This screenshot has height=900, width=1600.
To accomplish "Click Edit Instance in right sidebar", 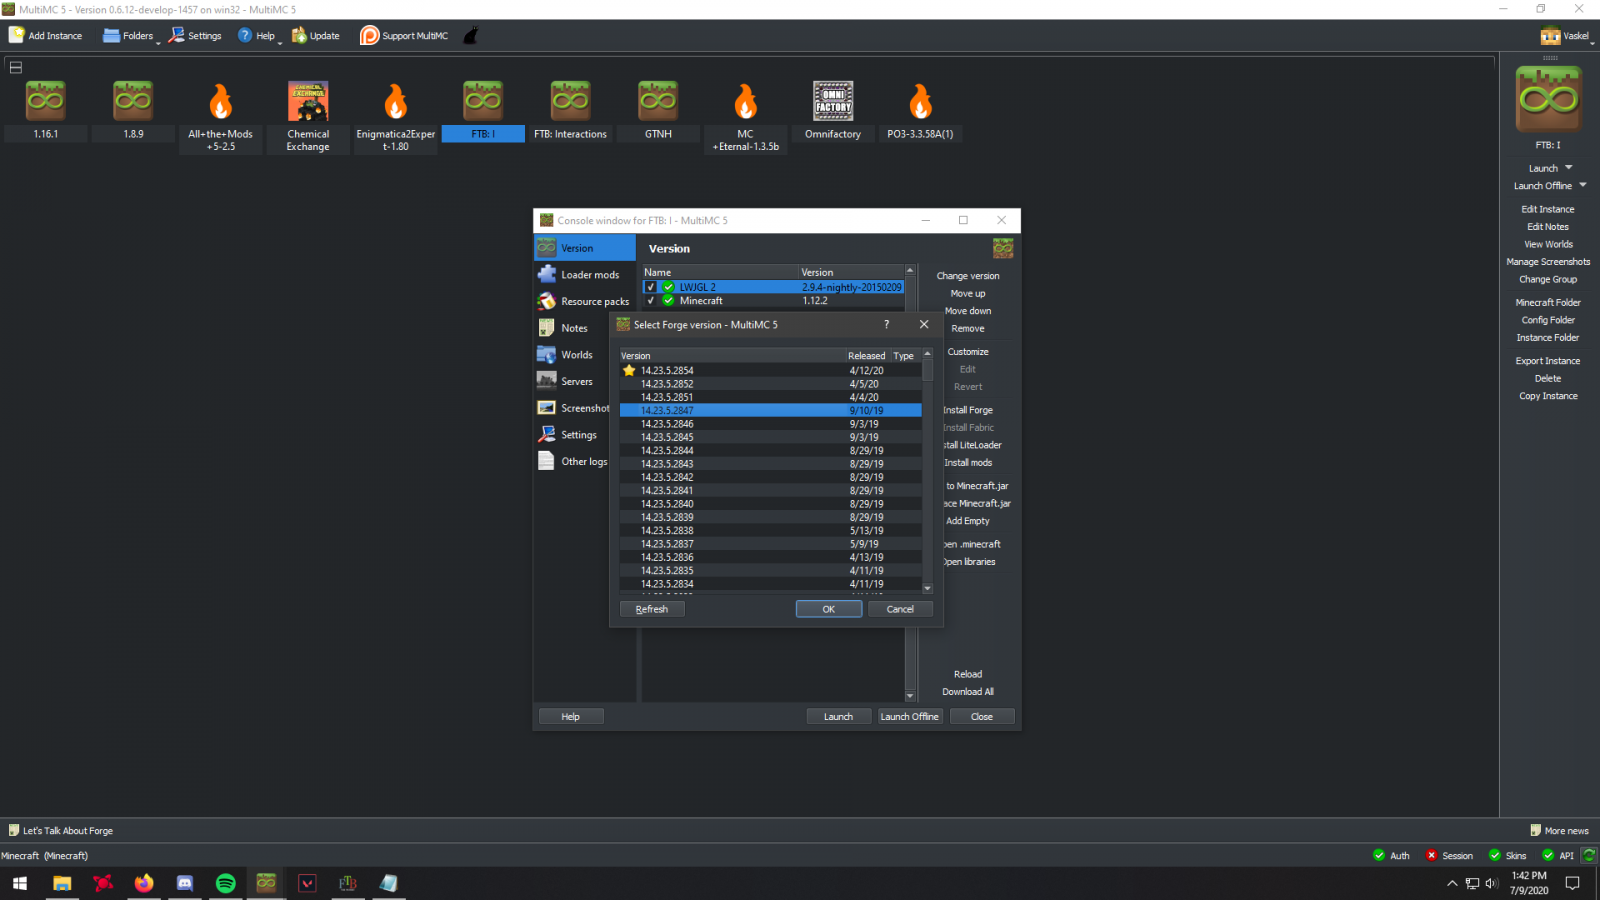I will [x=1548, y=209].
